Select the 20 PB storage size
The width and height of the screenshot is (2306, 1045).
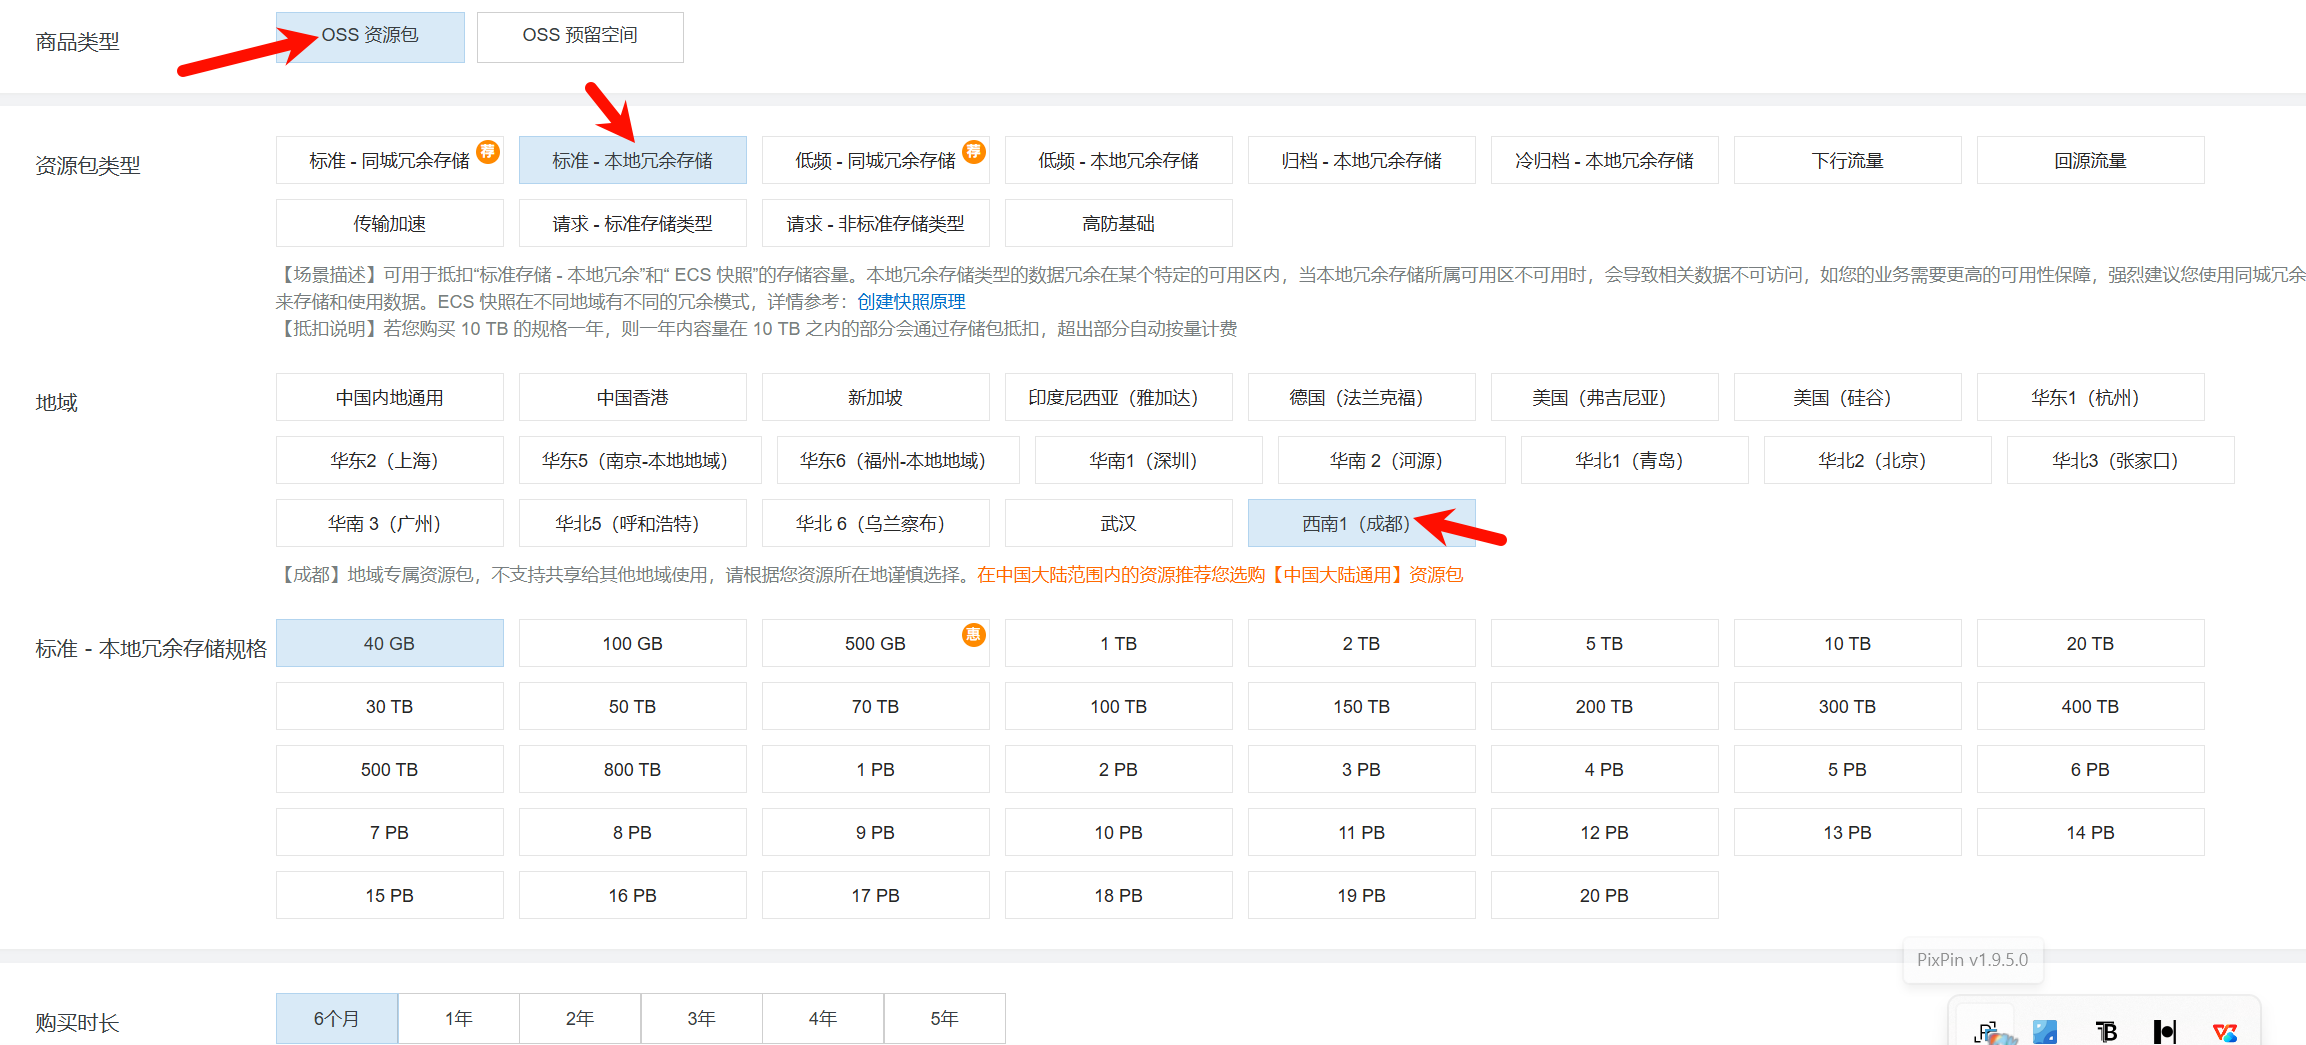[x=1604, y=896]
